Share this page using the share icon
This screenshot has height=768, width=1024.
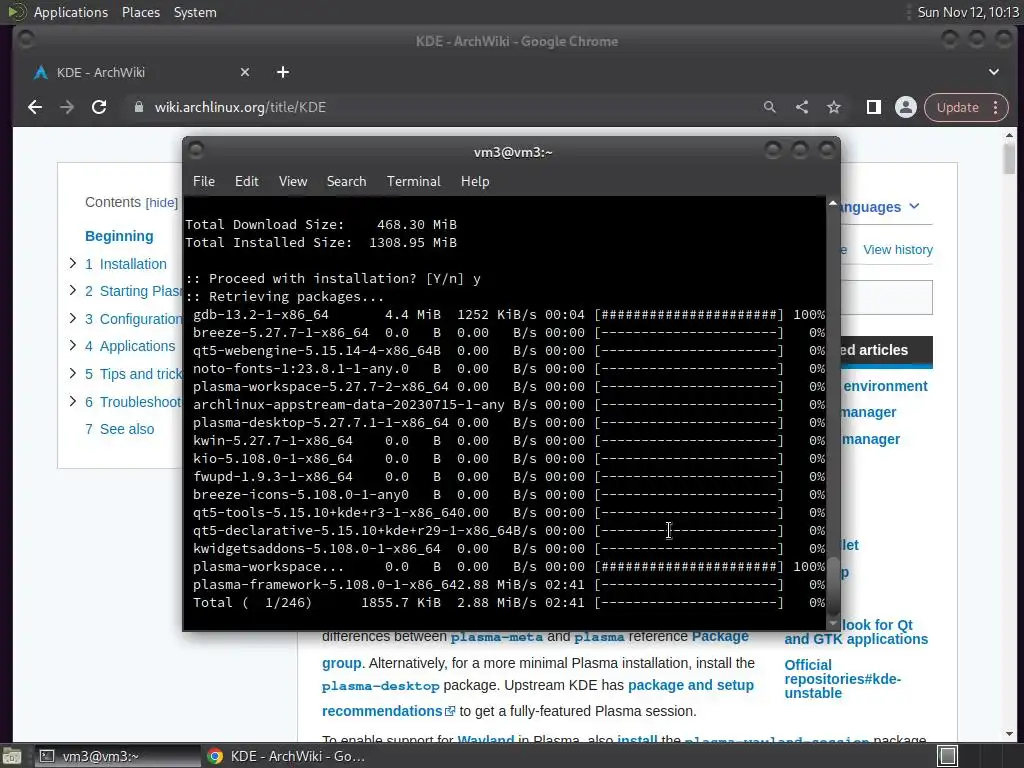coord(802,107)
